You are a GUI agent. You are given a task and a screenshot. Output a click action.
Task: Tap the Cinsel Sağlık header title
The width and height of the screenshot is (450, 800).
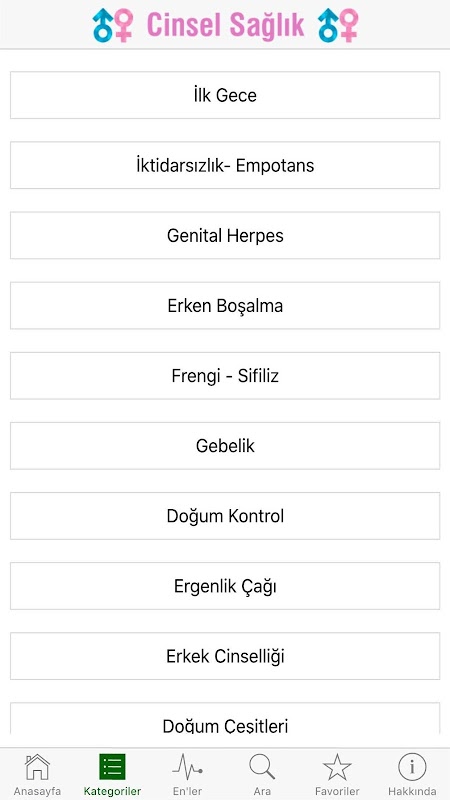click(226, 26)
